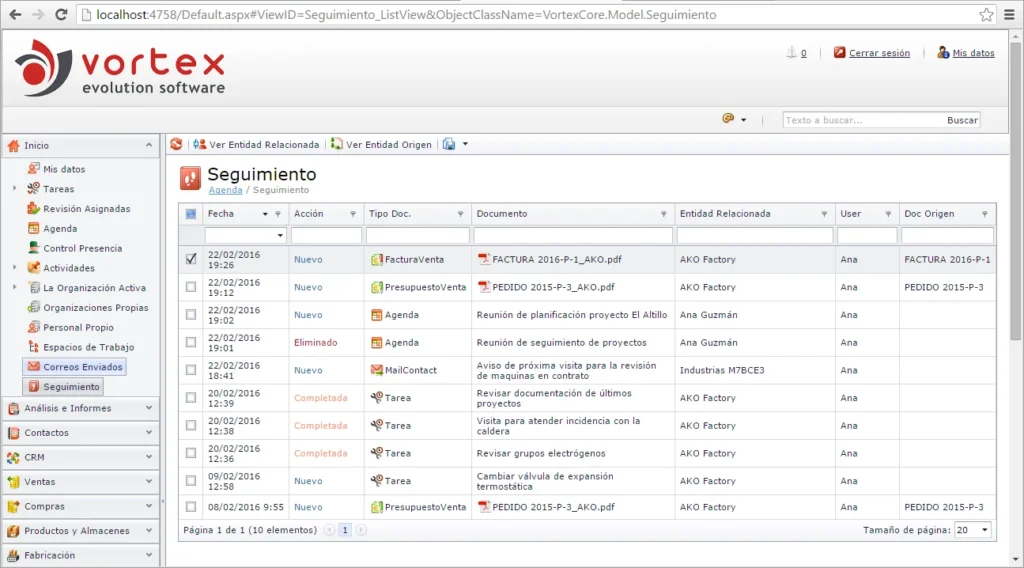Click the Cerrar sesión link
Viewport: 1024px width, 568px height.
(879, 53)
